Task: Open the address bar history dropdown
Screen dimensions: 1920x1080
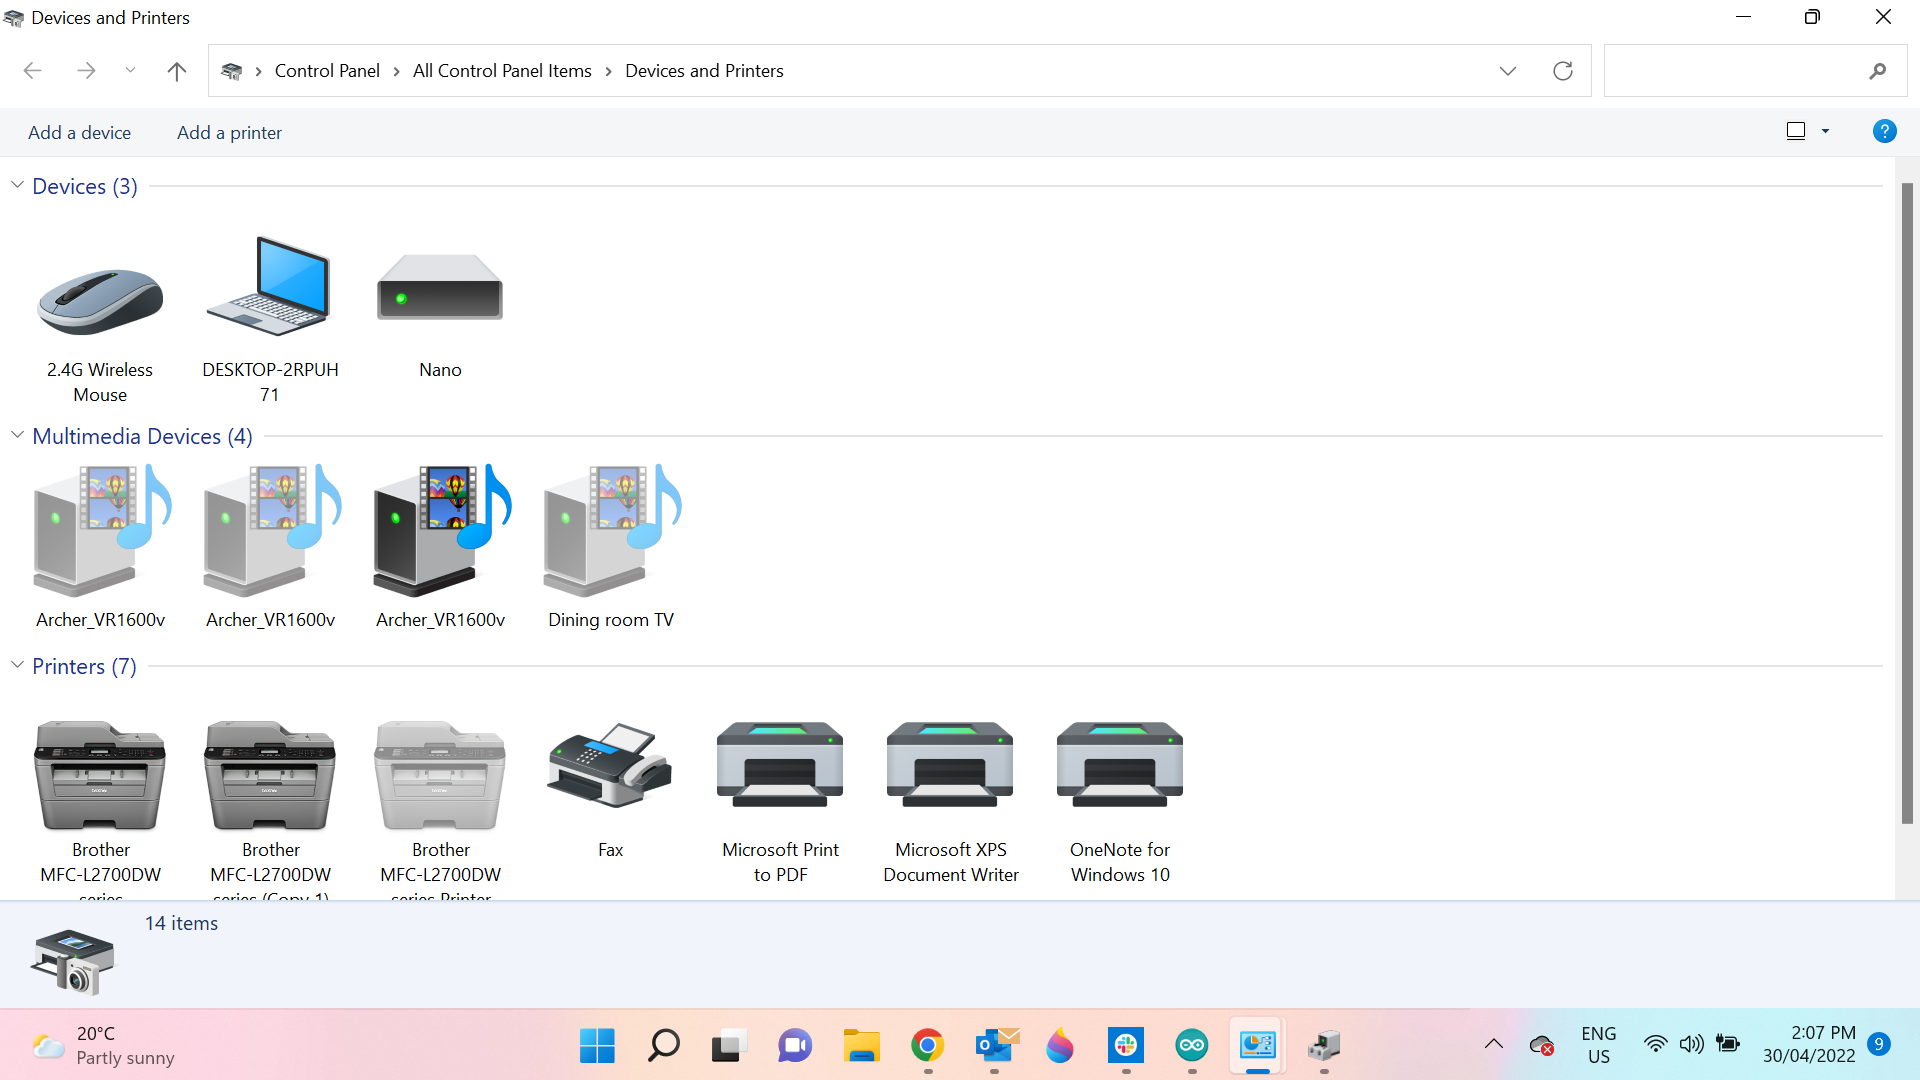Action: tap(1508, 71)
